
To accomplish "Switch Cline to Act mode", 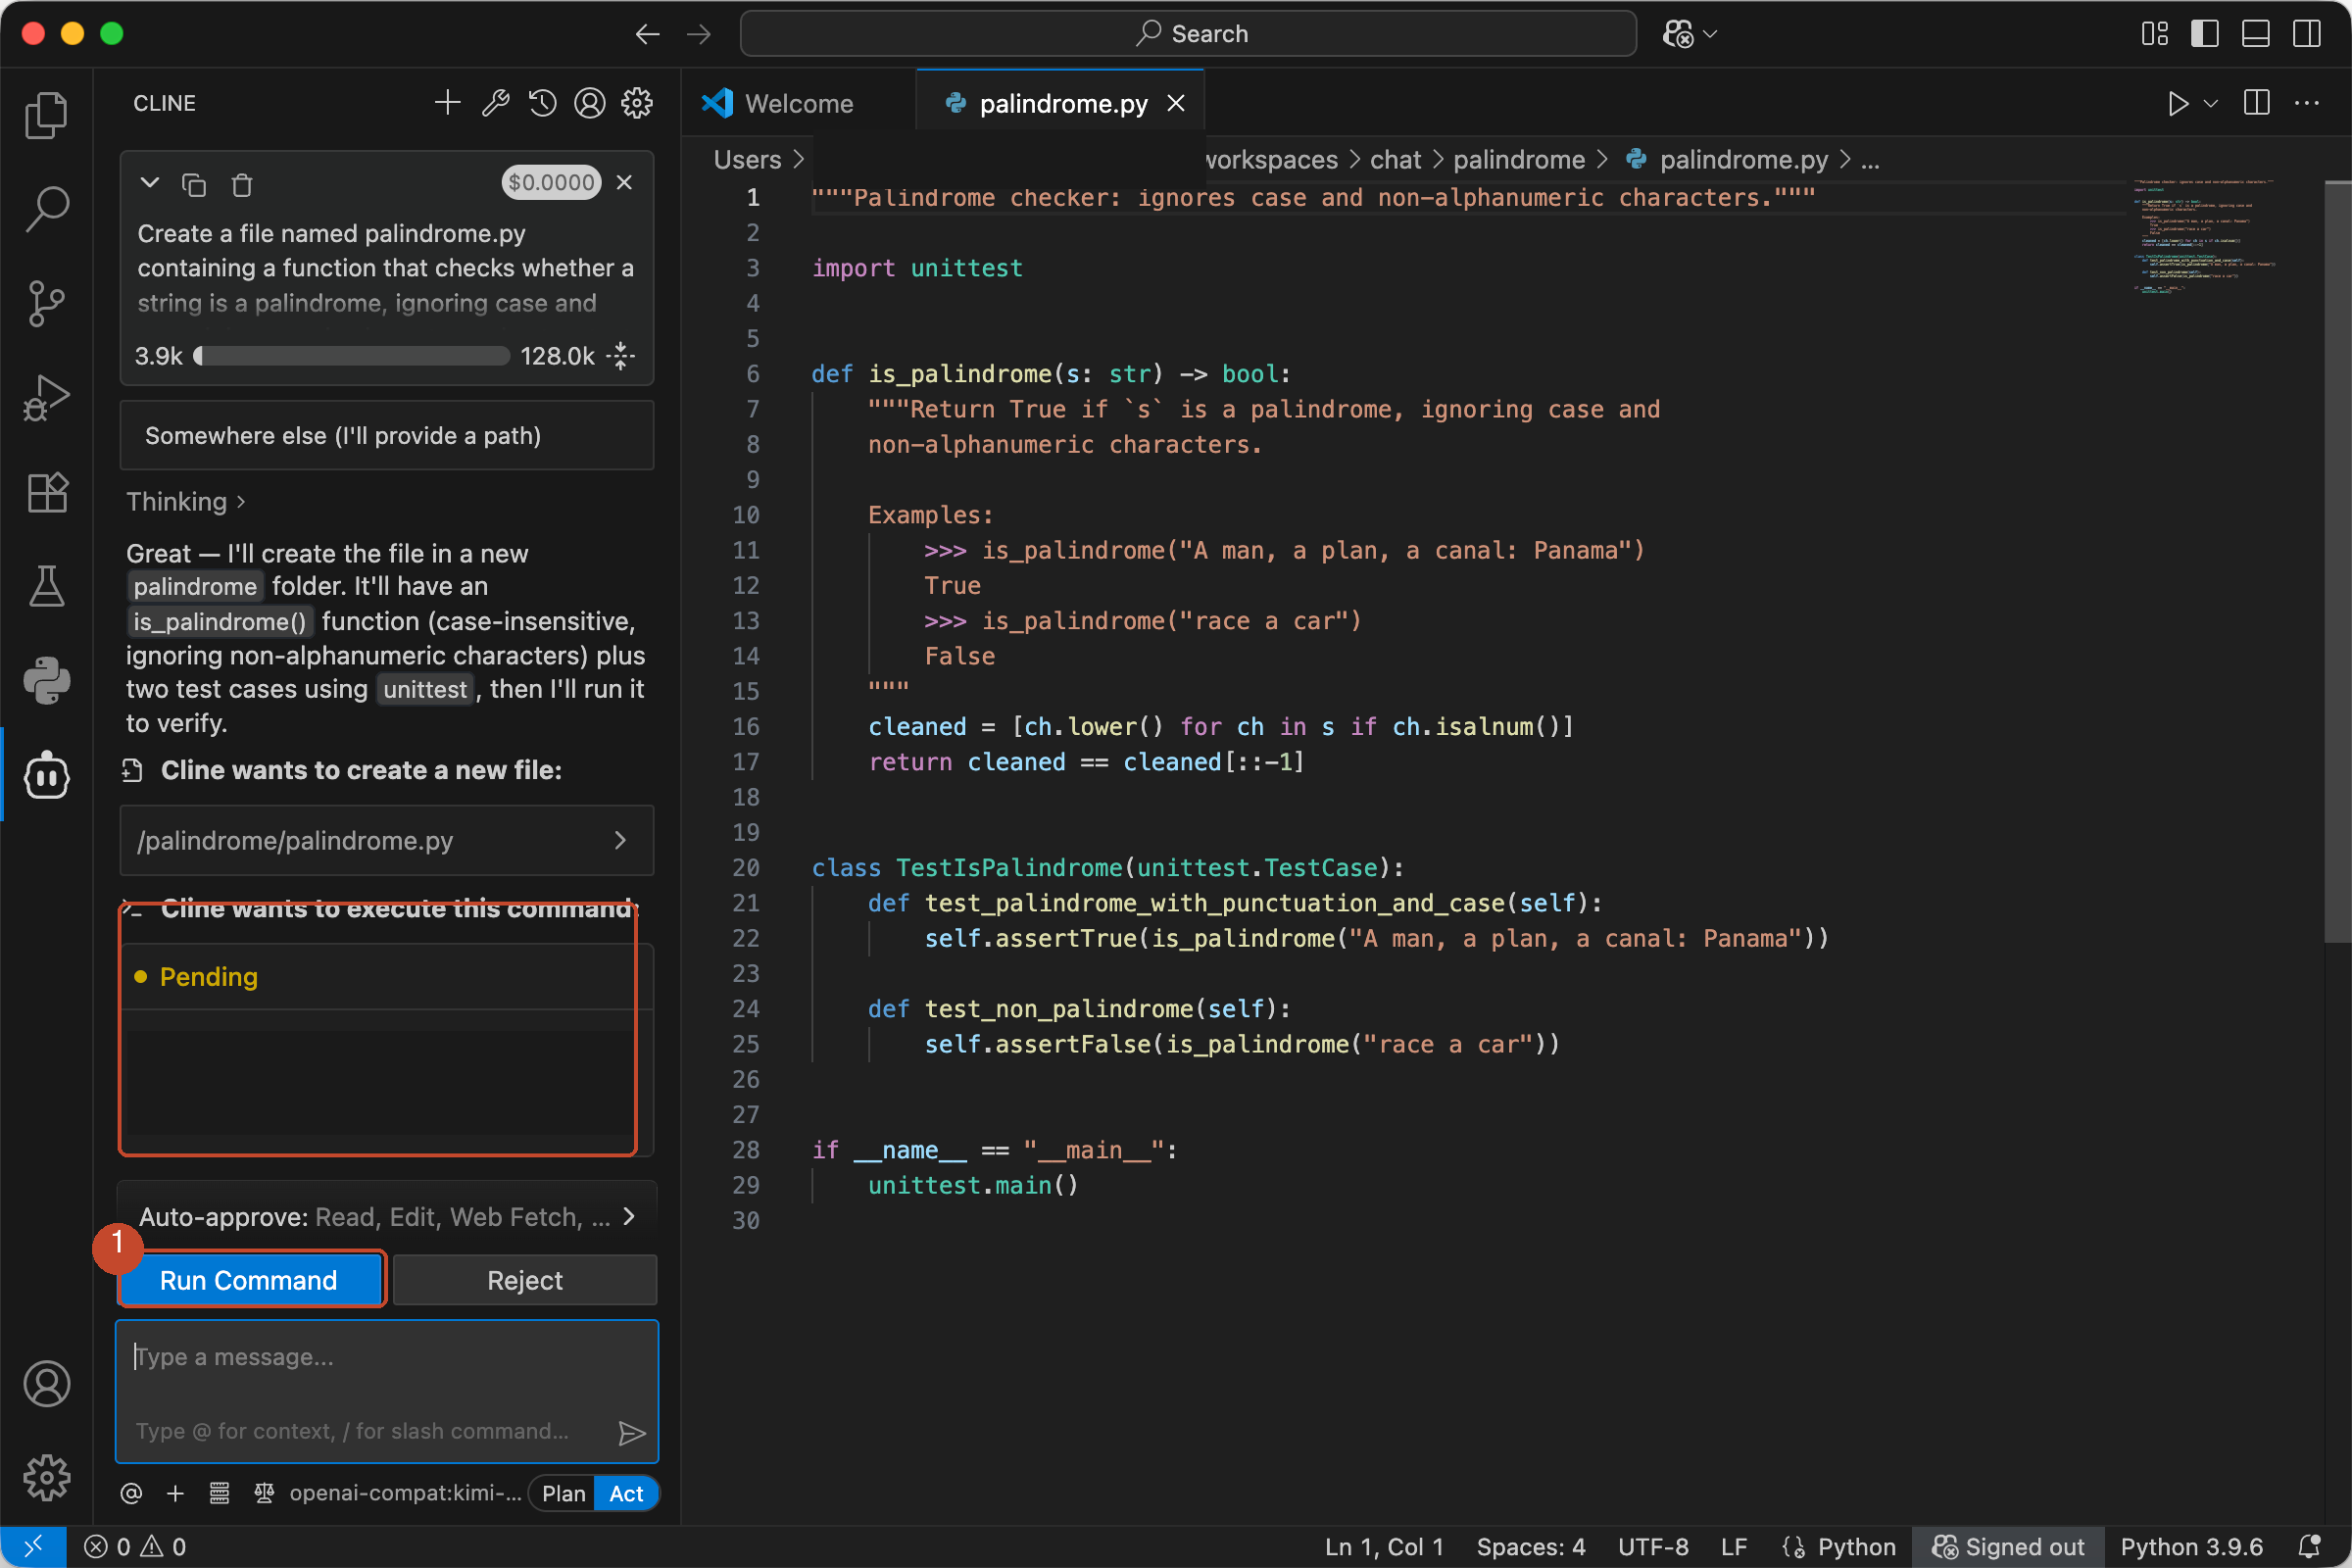I will tap(626, 1493).
